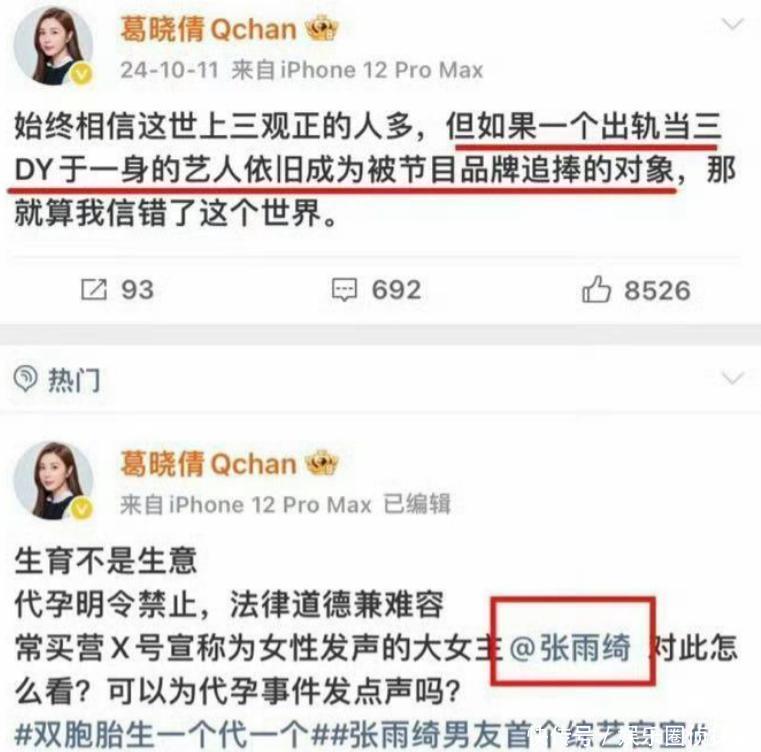Open 葛晓倩Qchan username on second post
The height and width of the screenshot is (752, 761).
pos(208,464)
